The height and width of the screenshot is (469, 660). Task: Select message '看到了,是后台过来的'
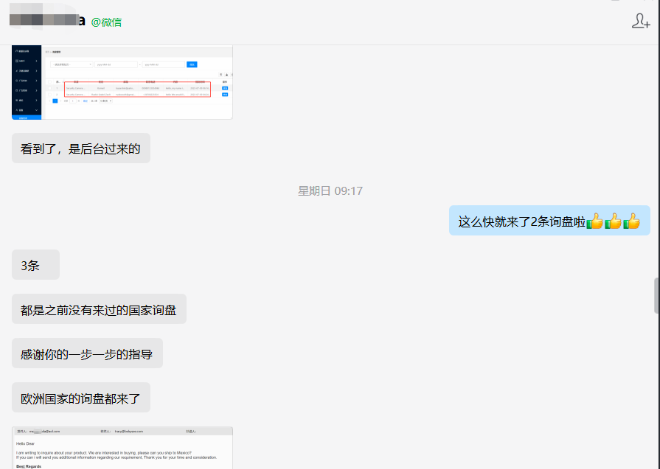81,148
